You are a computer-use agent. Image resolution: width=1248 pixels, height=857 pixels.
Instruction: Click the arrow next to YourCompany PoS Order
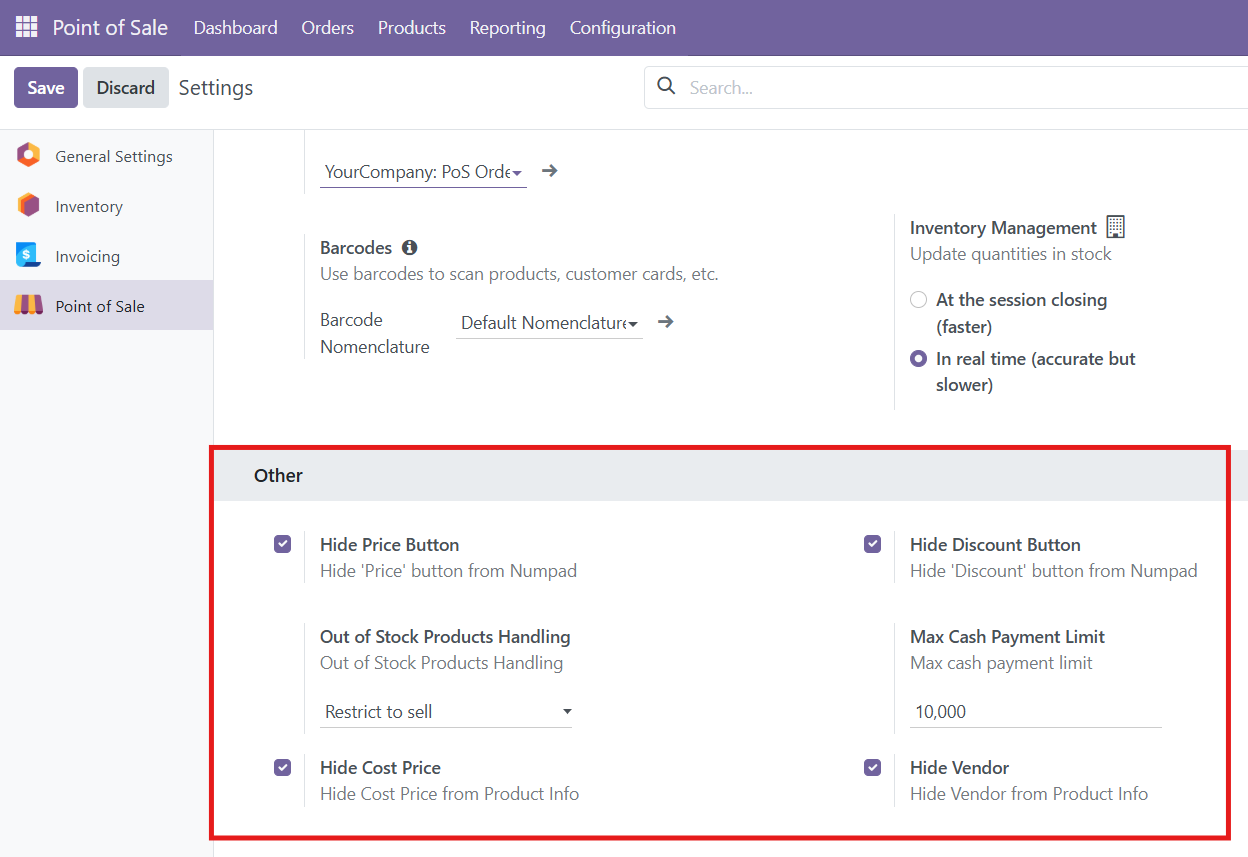point(549,171)
